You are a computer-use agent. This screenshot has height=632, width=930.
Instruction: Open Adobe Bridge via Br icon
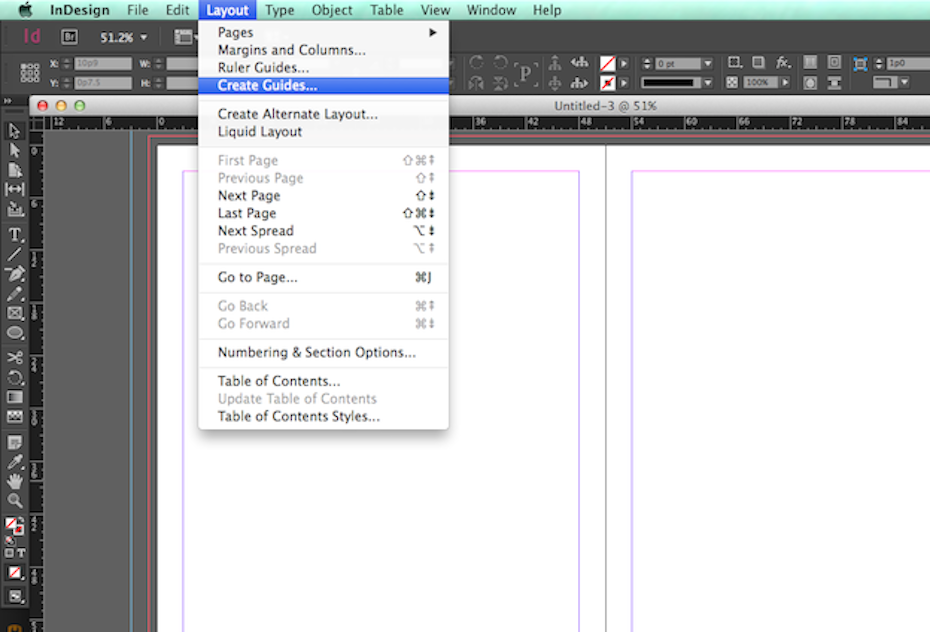69,37
